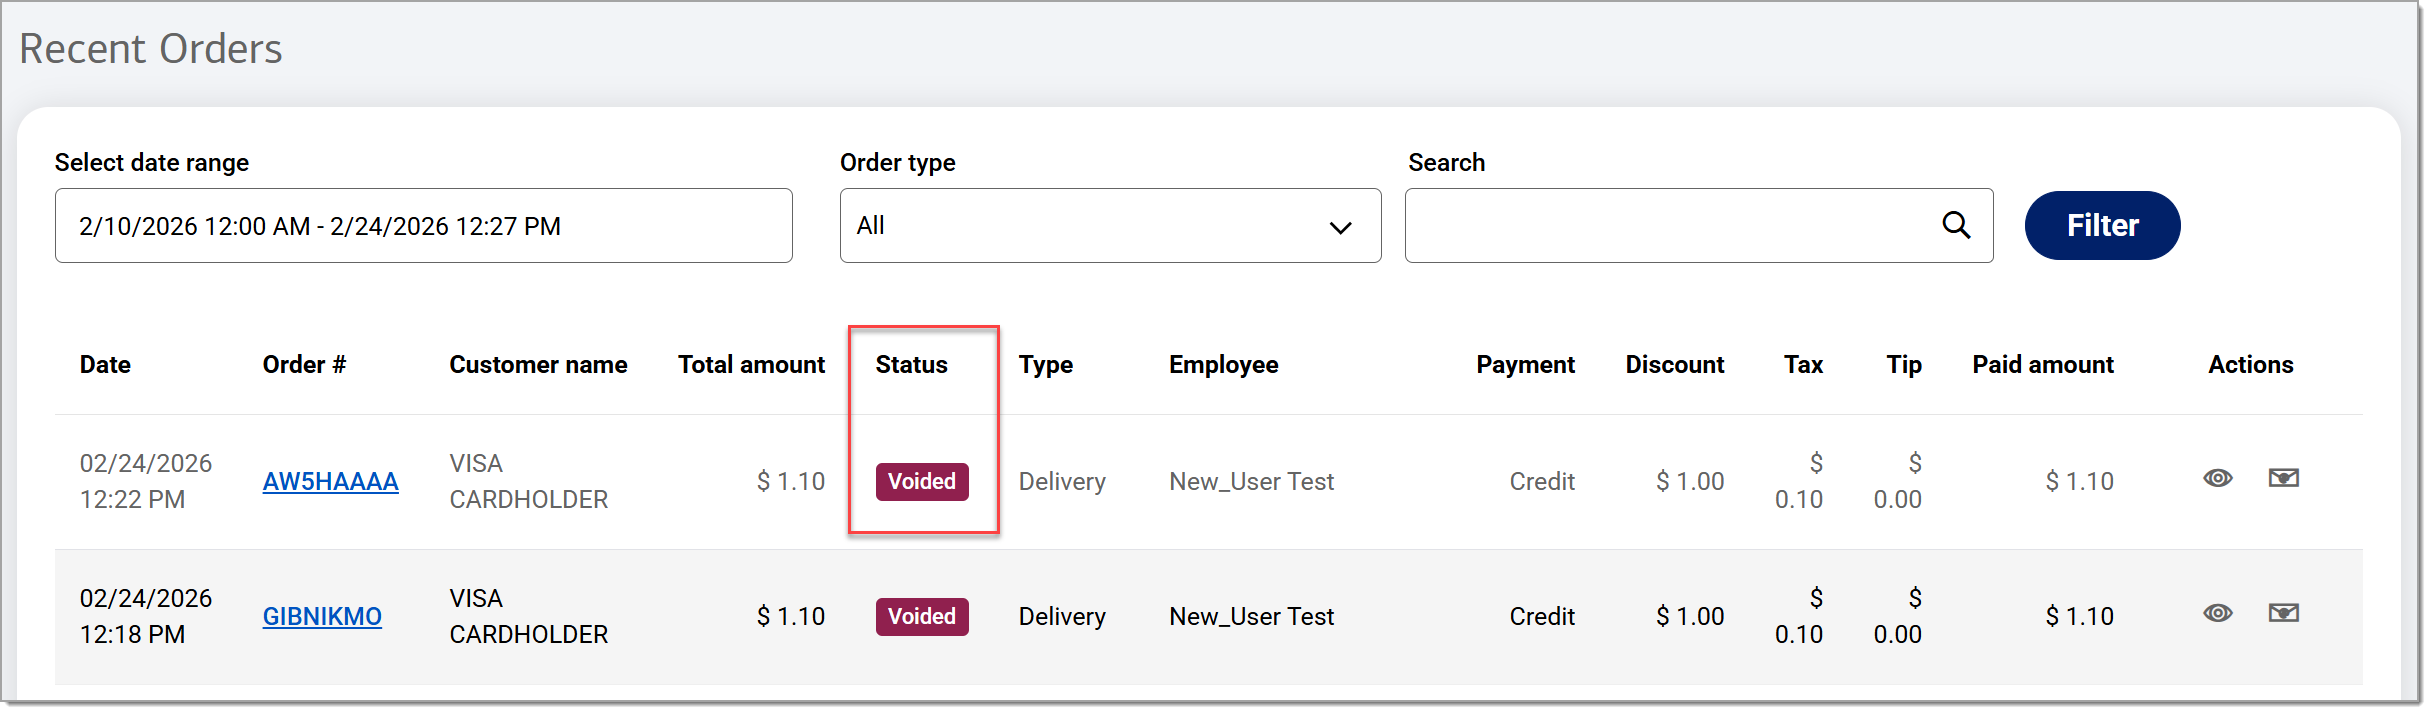Click the Filter button

[2101, 225]
